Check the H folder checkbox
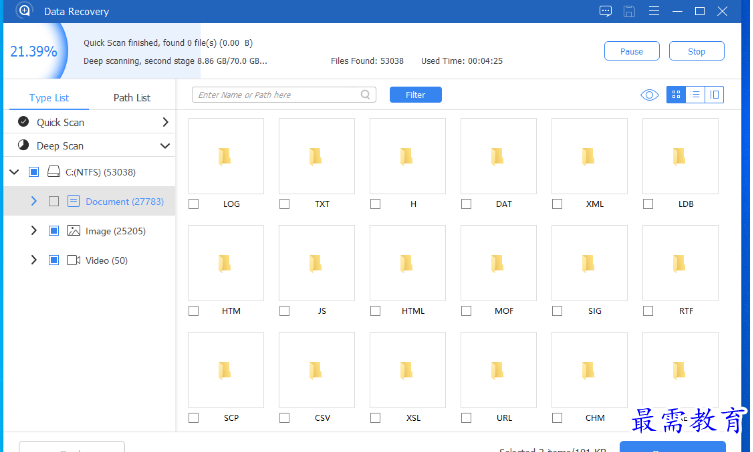The width and height of the screenshot is (753, 452). pyautogui.click(x=375, y=204)
